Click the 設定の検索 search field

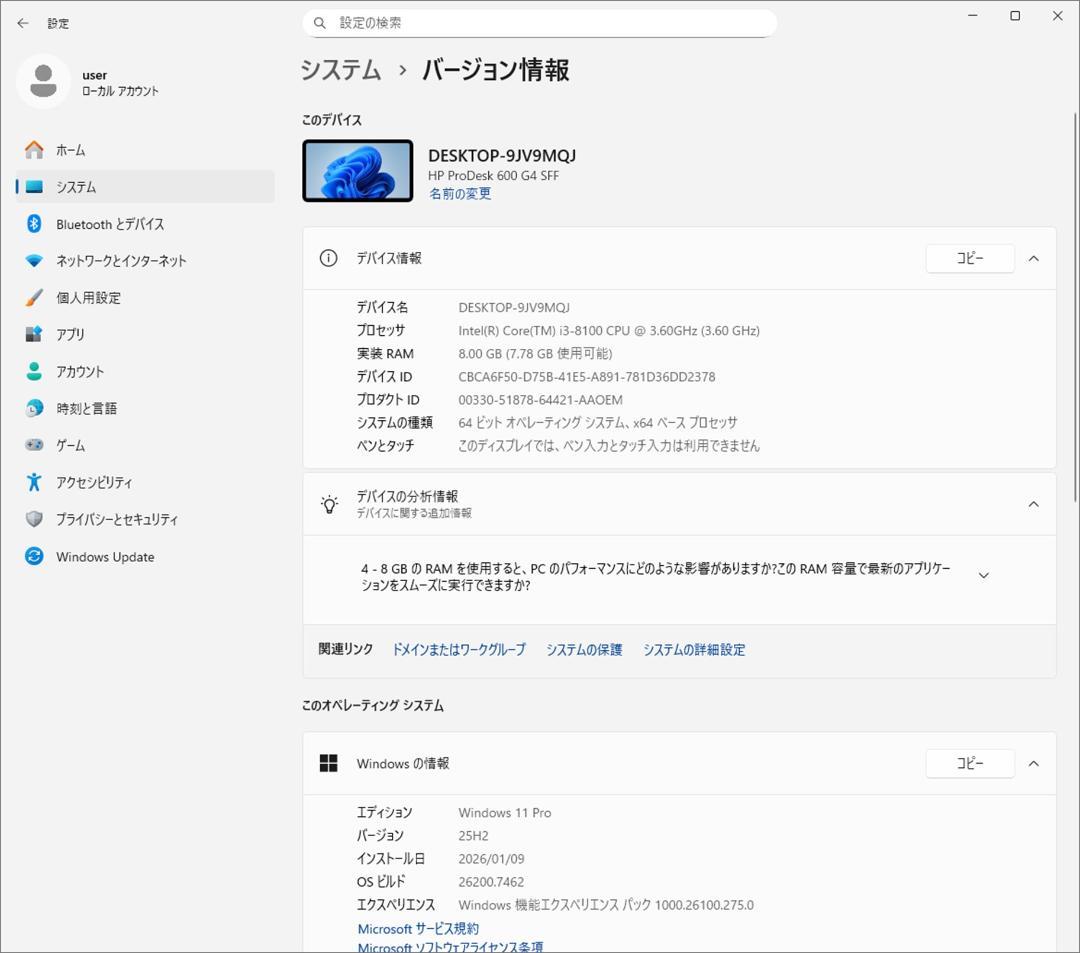[x=540, y=22]
